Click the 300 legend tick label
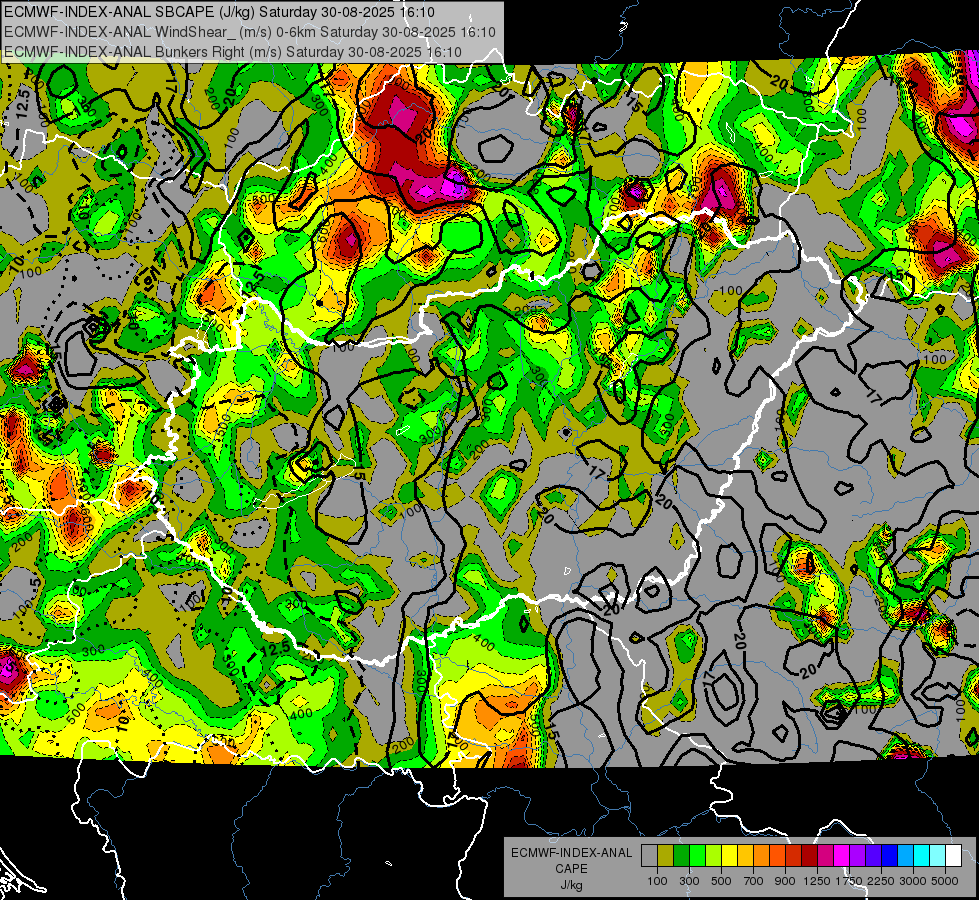979x900 pixels. coord(689,881)
